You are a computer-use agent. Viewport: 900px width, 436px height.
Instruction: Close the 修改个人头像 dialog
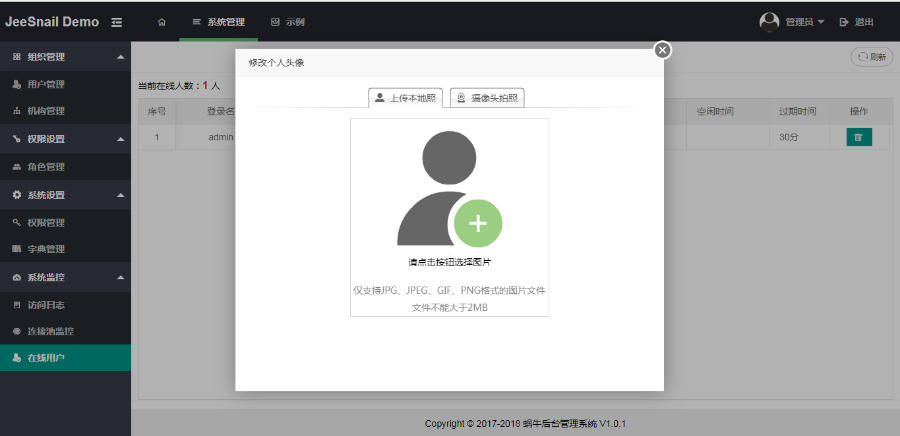click(x=662, y=50)
